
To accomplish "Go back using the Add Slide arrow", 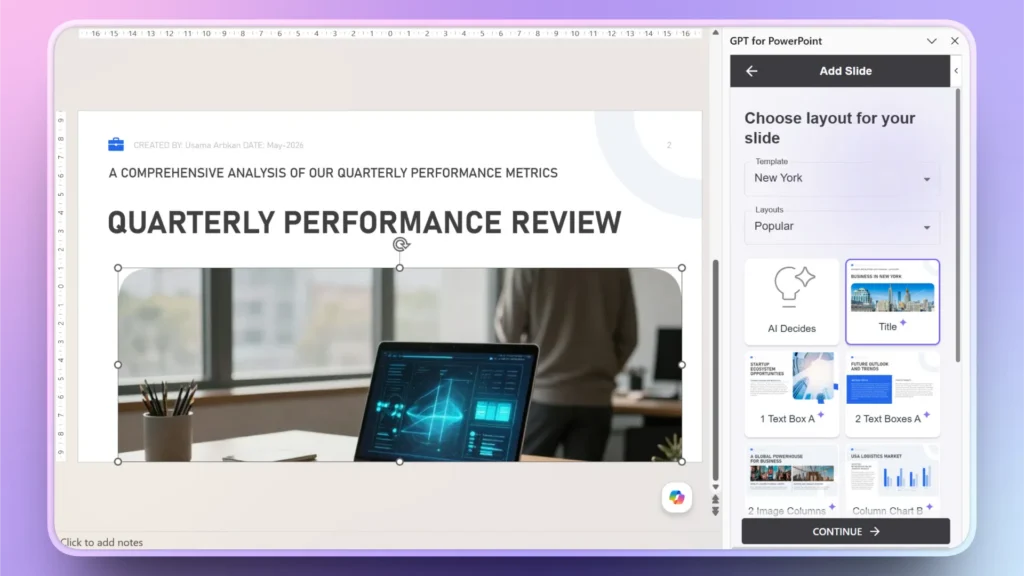I will (752, 71).
